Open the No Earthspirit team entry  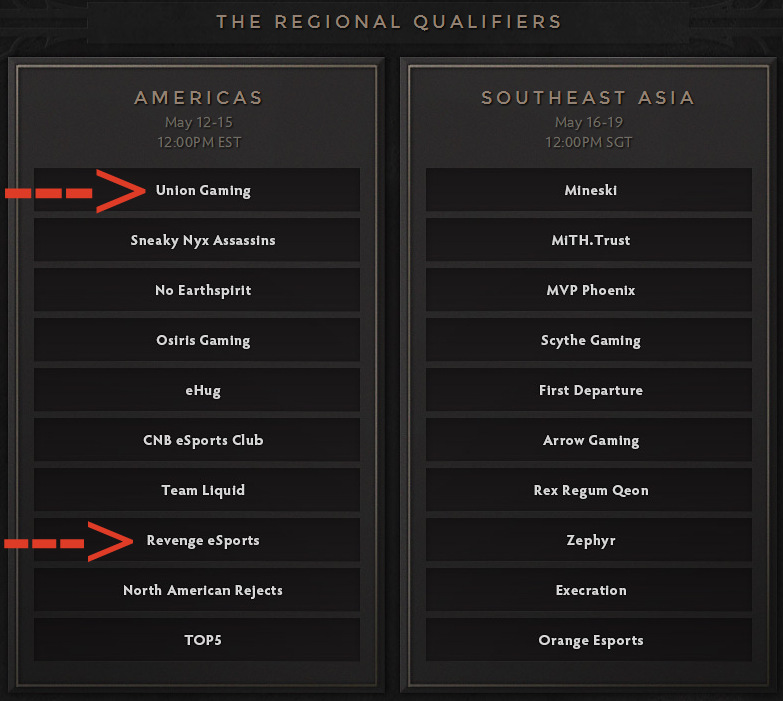(x=203, y=290)
